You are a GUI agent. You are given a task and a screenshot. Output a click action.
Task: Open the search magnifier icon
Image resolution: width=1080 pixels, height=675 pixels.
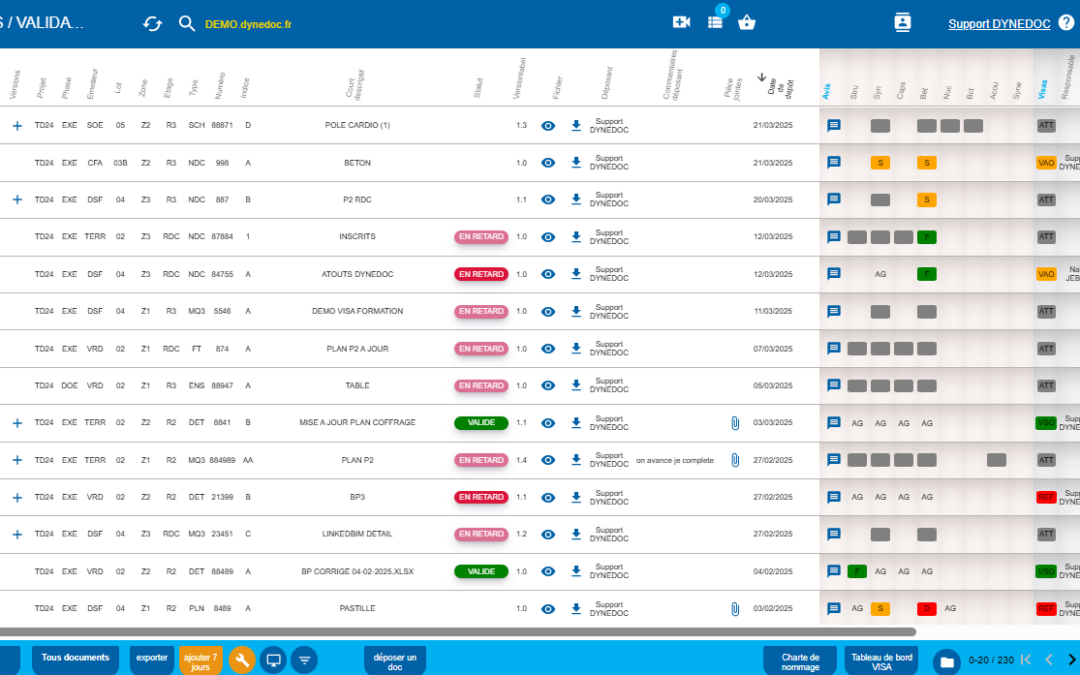pyautogui.click(x=187, y=23)
